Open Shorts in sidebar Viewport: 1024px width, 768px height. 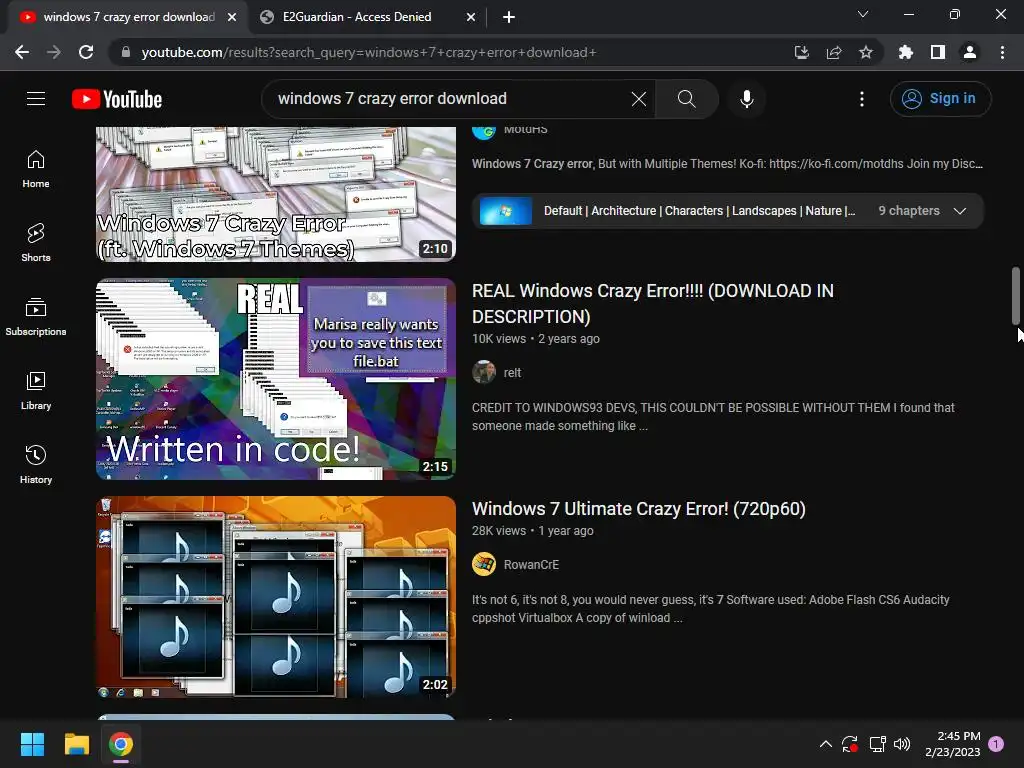coord(36,243)
